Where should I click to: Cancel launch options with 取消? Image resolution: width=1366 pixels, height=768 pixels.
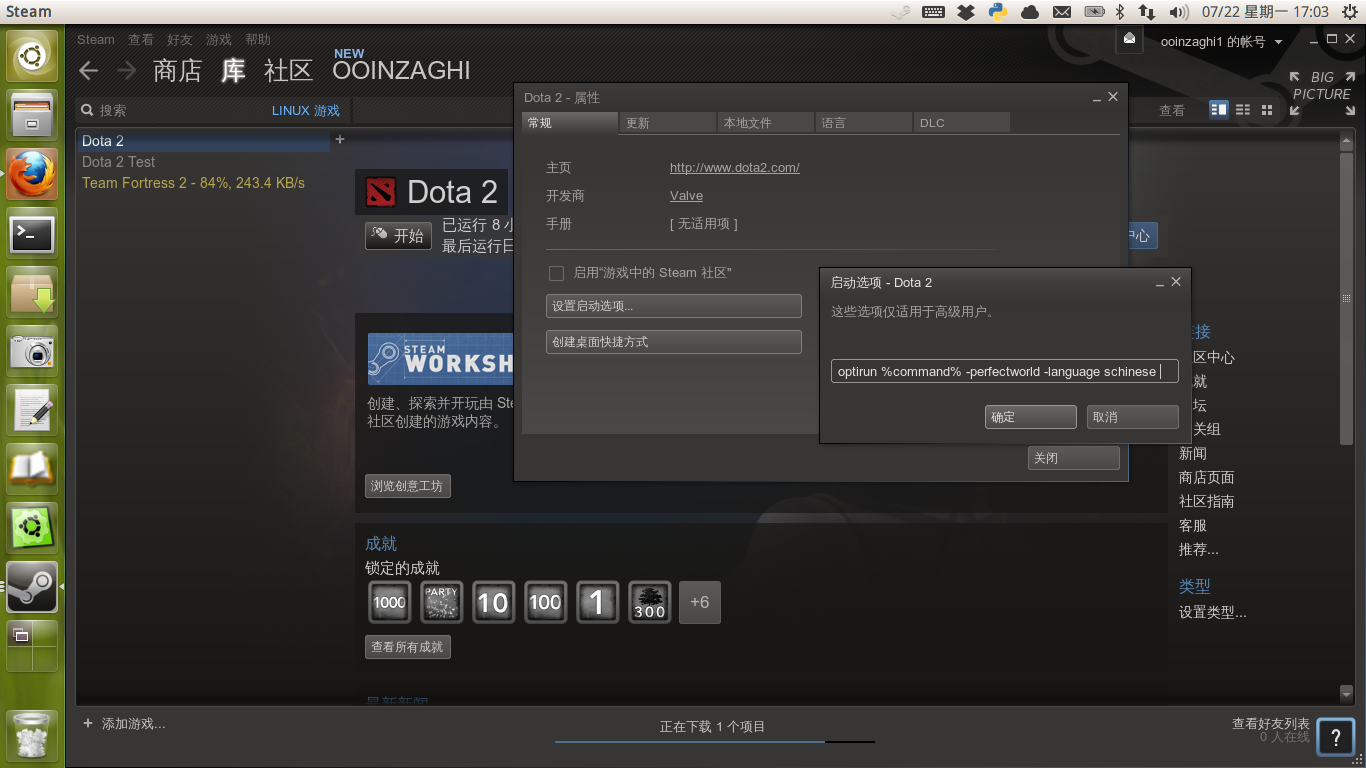pos(1133,417)
